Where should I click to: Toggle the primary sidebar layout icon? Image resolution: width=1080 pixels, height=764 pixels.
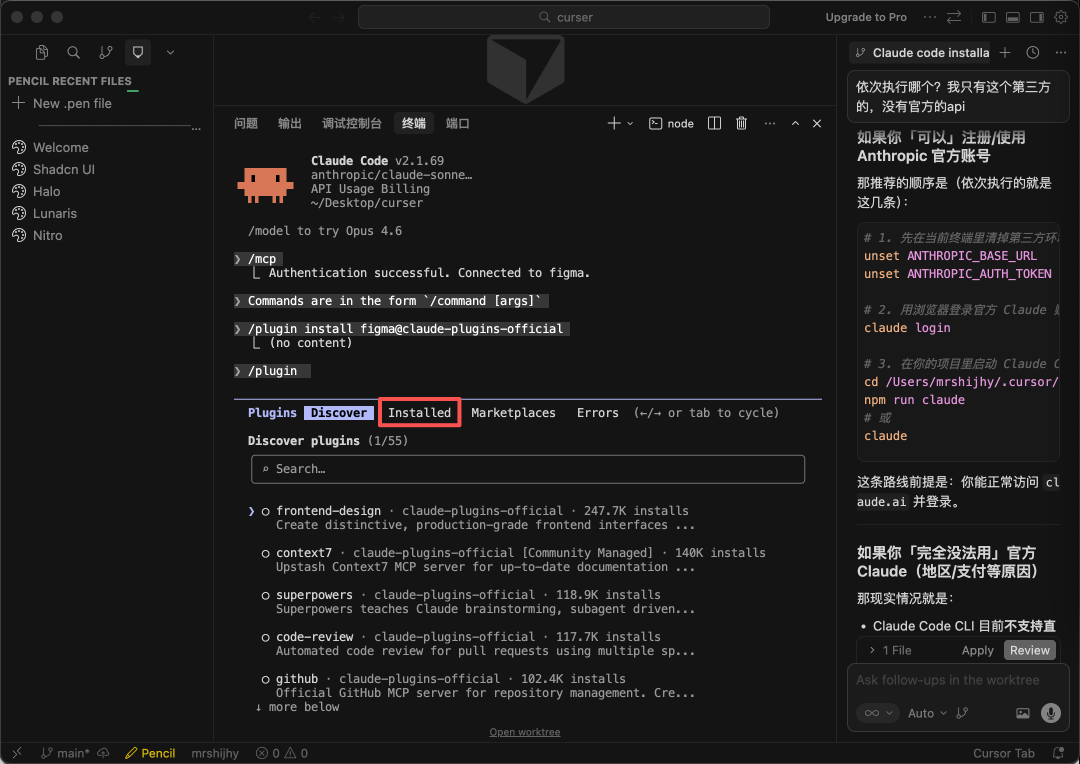click(x=988, y=17)
